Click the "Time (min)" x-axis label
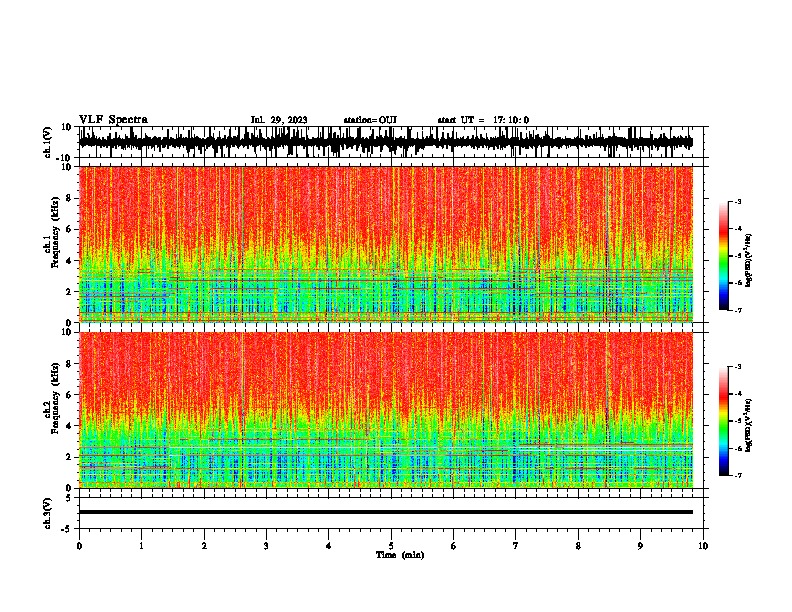 coord(400,555)
